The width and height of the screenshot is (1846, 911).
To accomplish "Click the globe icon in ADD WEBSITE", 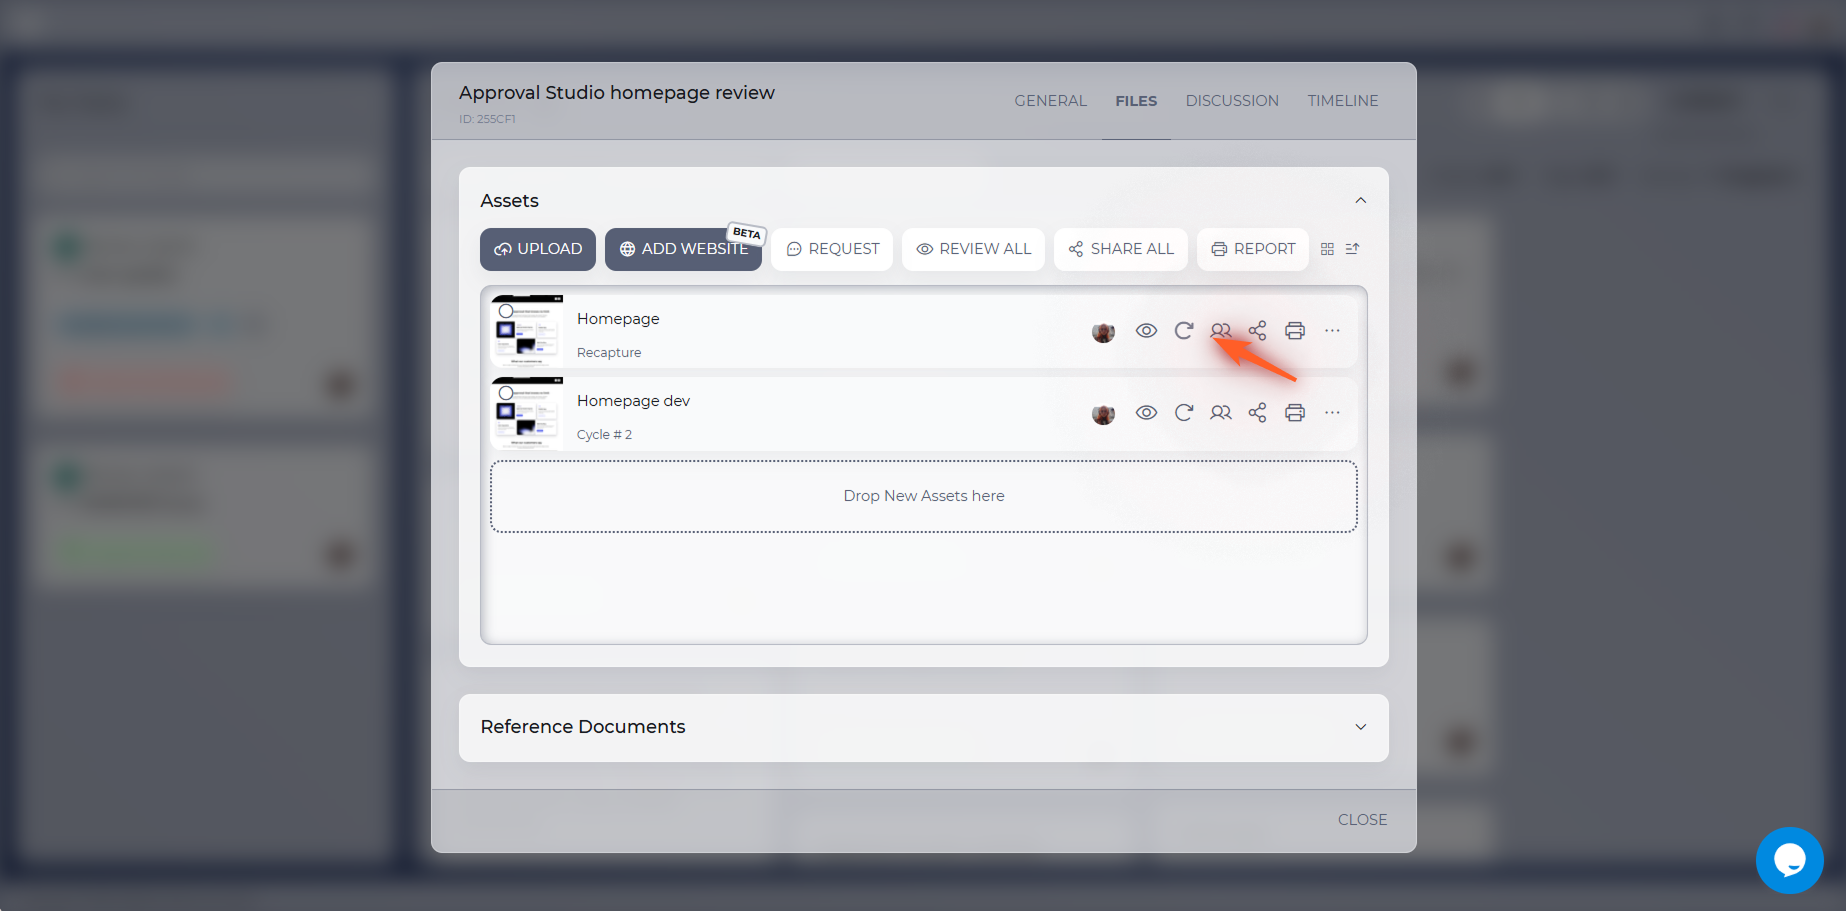I will (627, 249).
